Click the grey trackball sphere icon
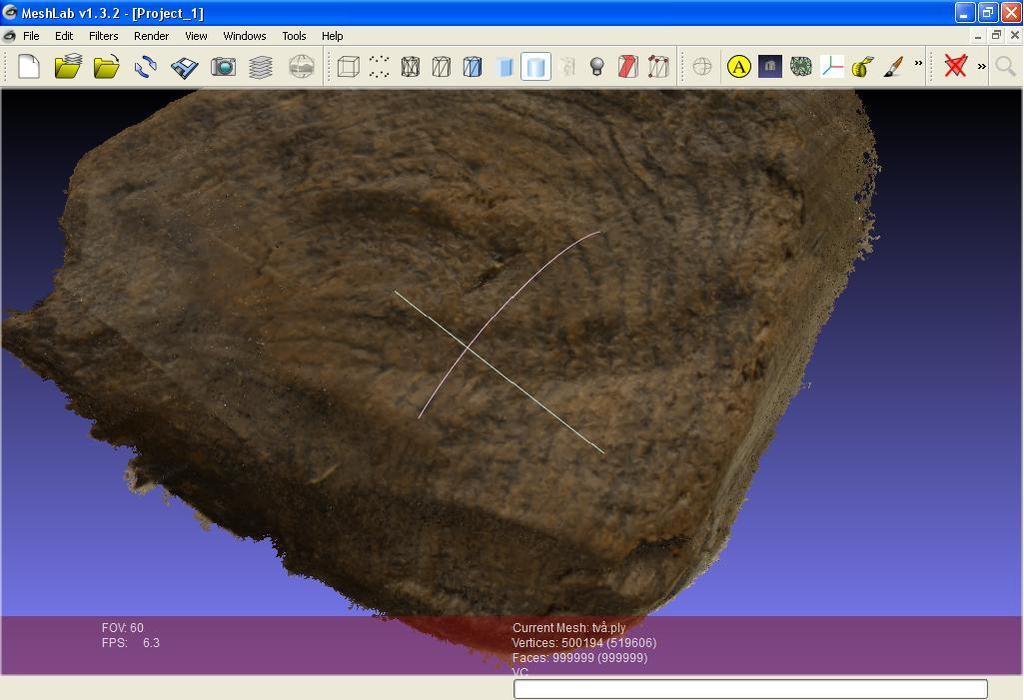The height and width of the screenshot is (700, 1024). coord(702,67)
